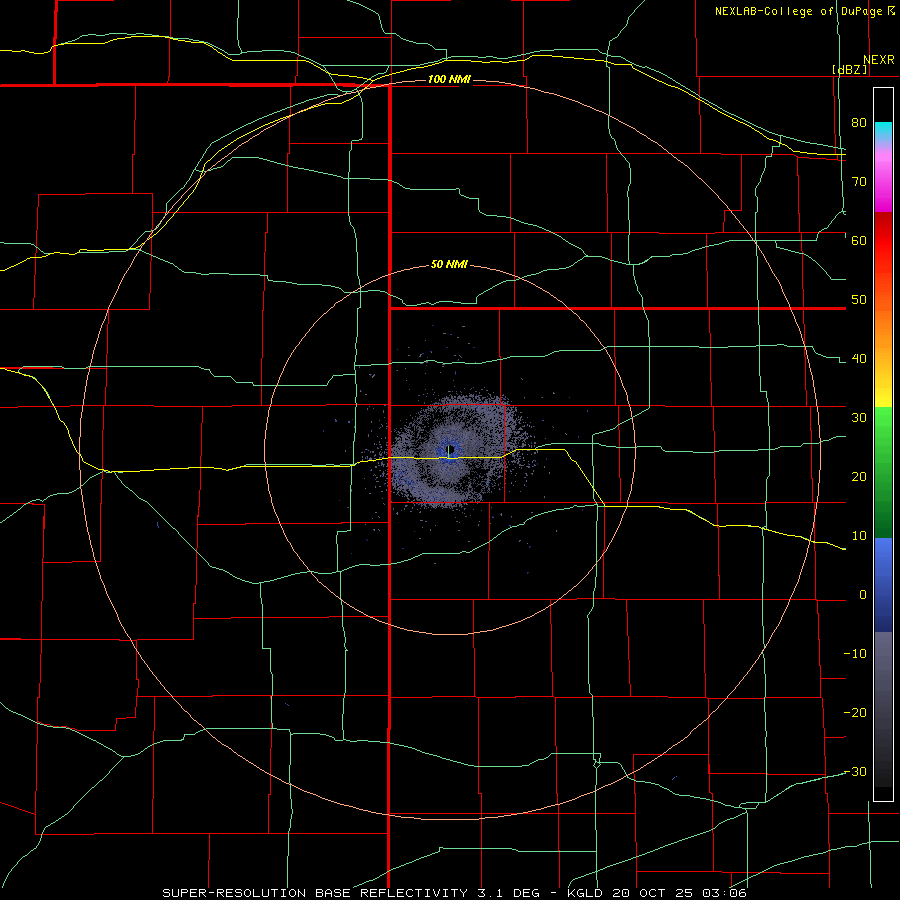Click the -20 dBZ scale value
The image size is (900, 900).
[855, 713]
